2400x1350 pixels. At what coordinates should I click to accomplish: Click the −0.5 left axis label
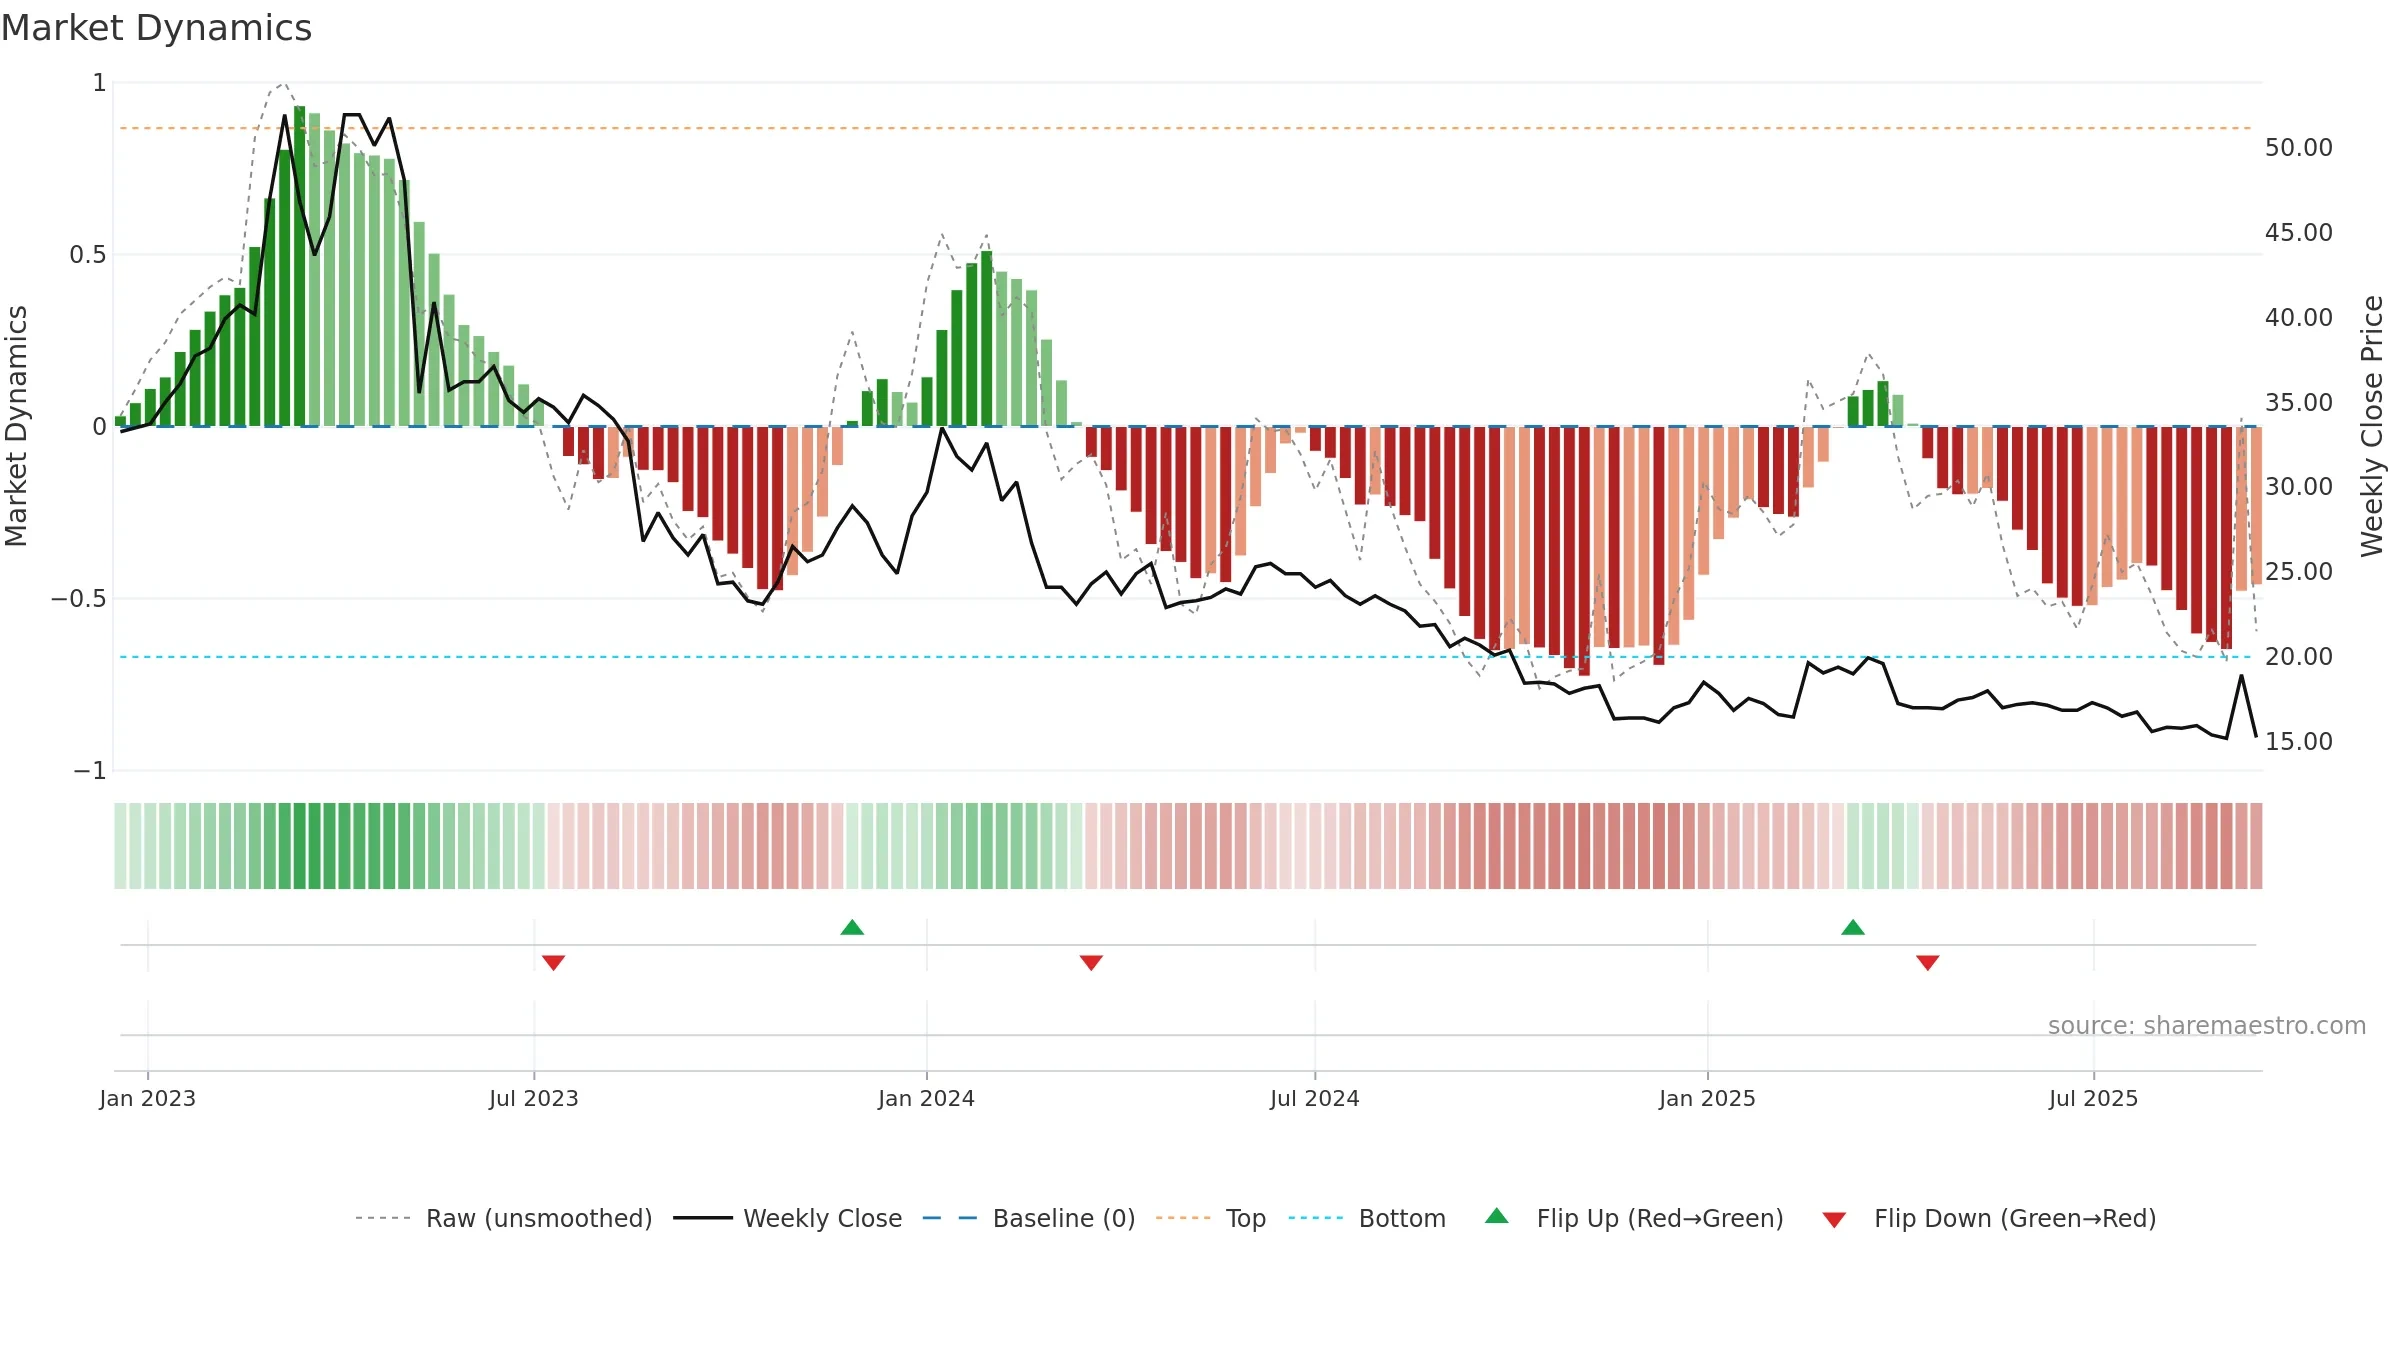pyautogui.click(x=79, y=599)
